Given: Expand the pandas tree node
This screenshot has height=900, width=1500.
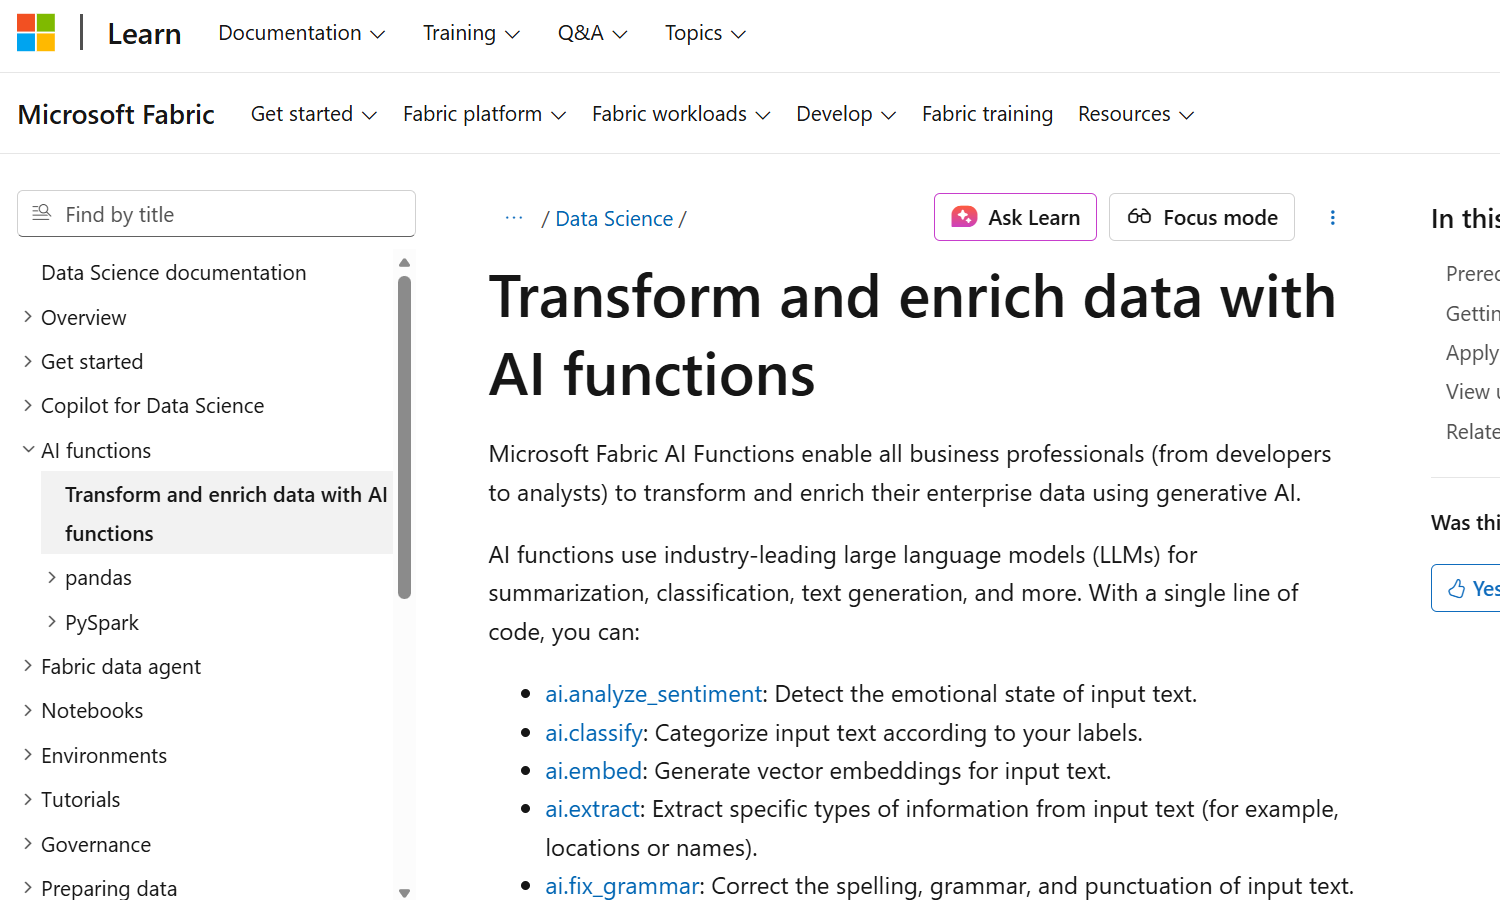Looking at the screenshot, I should tap(52, 578).
